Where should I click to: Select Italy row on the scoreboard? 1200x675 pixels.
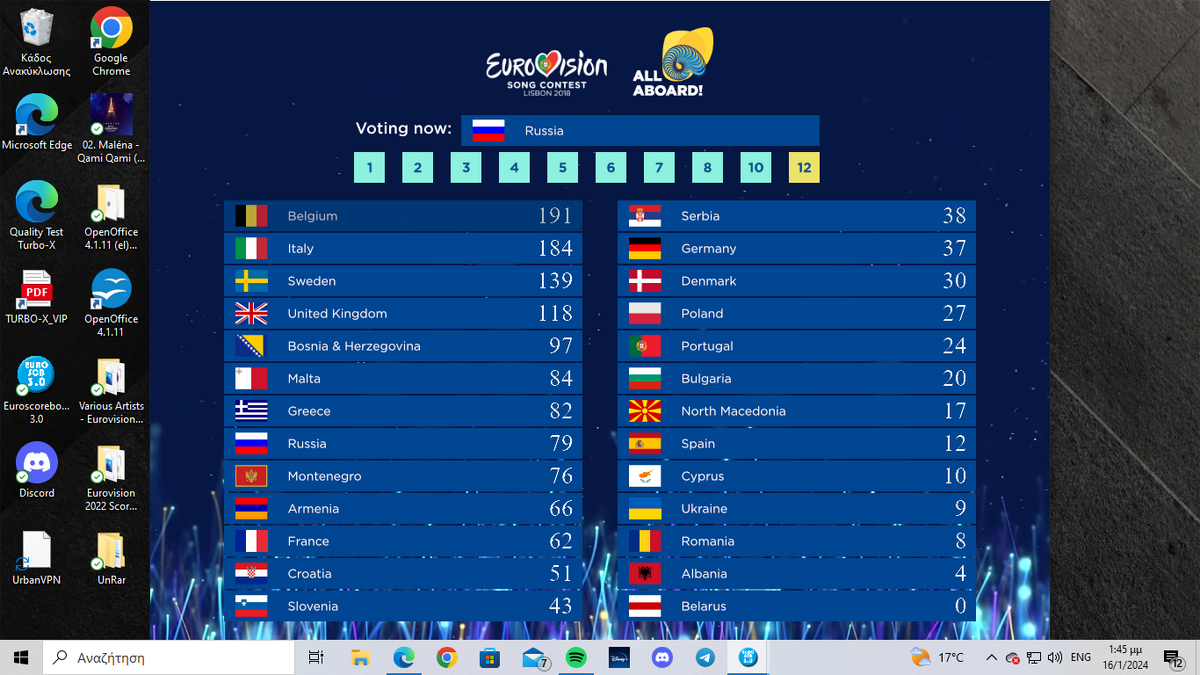click(403, 248)
